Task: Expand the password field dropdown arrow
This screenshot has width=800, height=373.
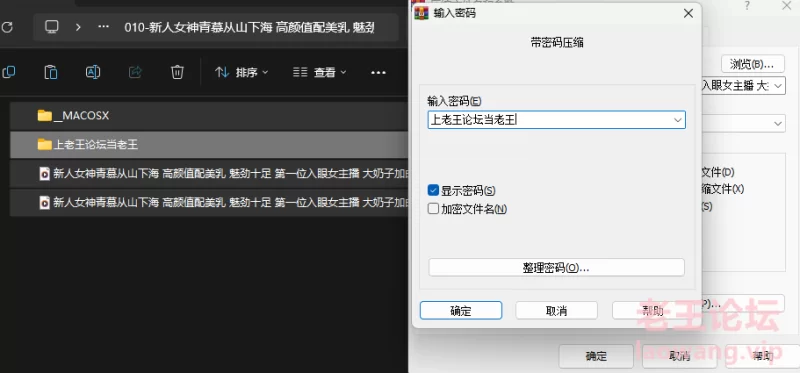Action: [x=678, y=120]
